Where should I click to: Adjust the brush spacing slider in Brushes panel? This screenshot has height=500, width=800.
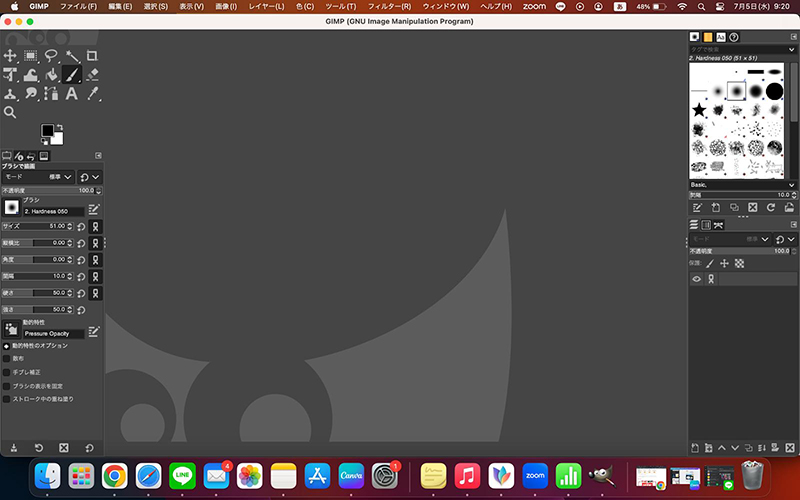tap(743, 195)
